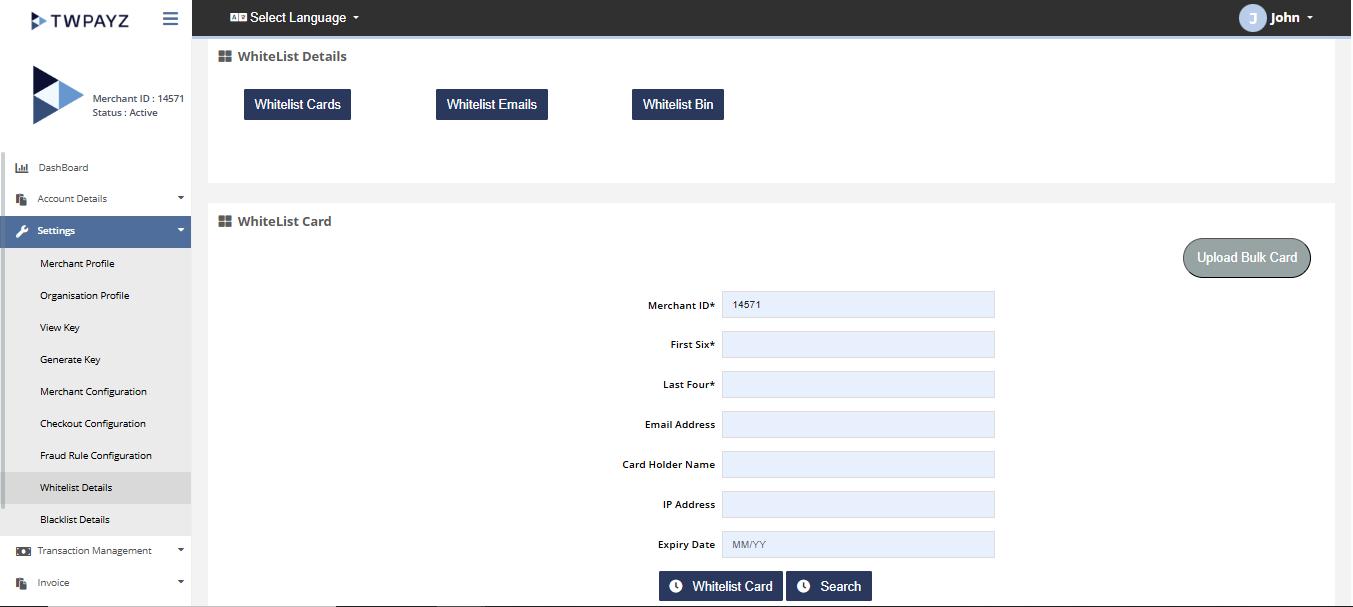Screen dimensions: 1353x607
Task: Go to Fraud Rule Configuration
Action: click(96, 456)
